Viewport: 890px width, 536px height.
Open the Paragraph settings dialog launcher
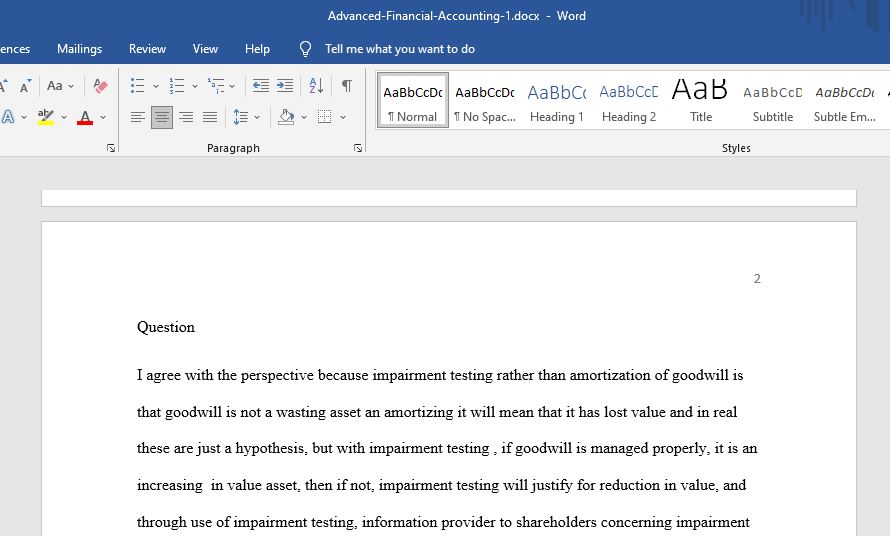tap(358, 148)
